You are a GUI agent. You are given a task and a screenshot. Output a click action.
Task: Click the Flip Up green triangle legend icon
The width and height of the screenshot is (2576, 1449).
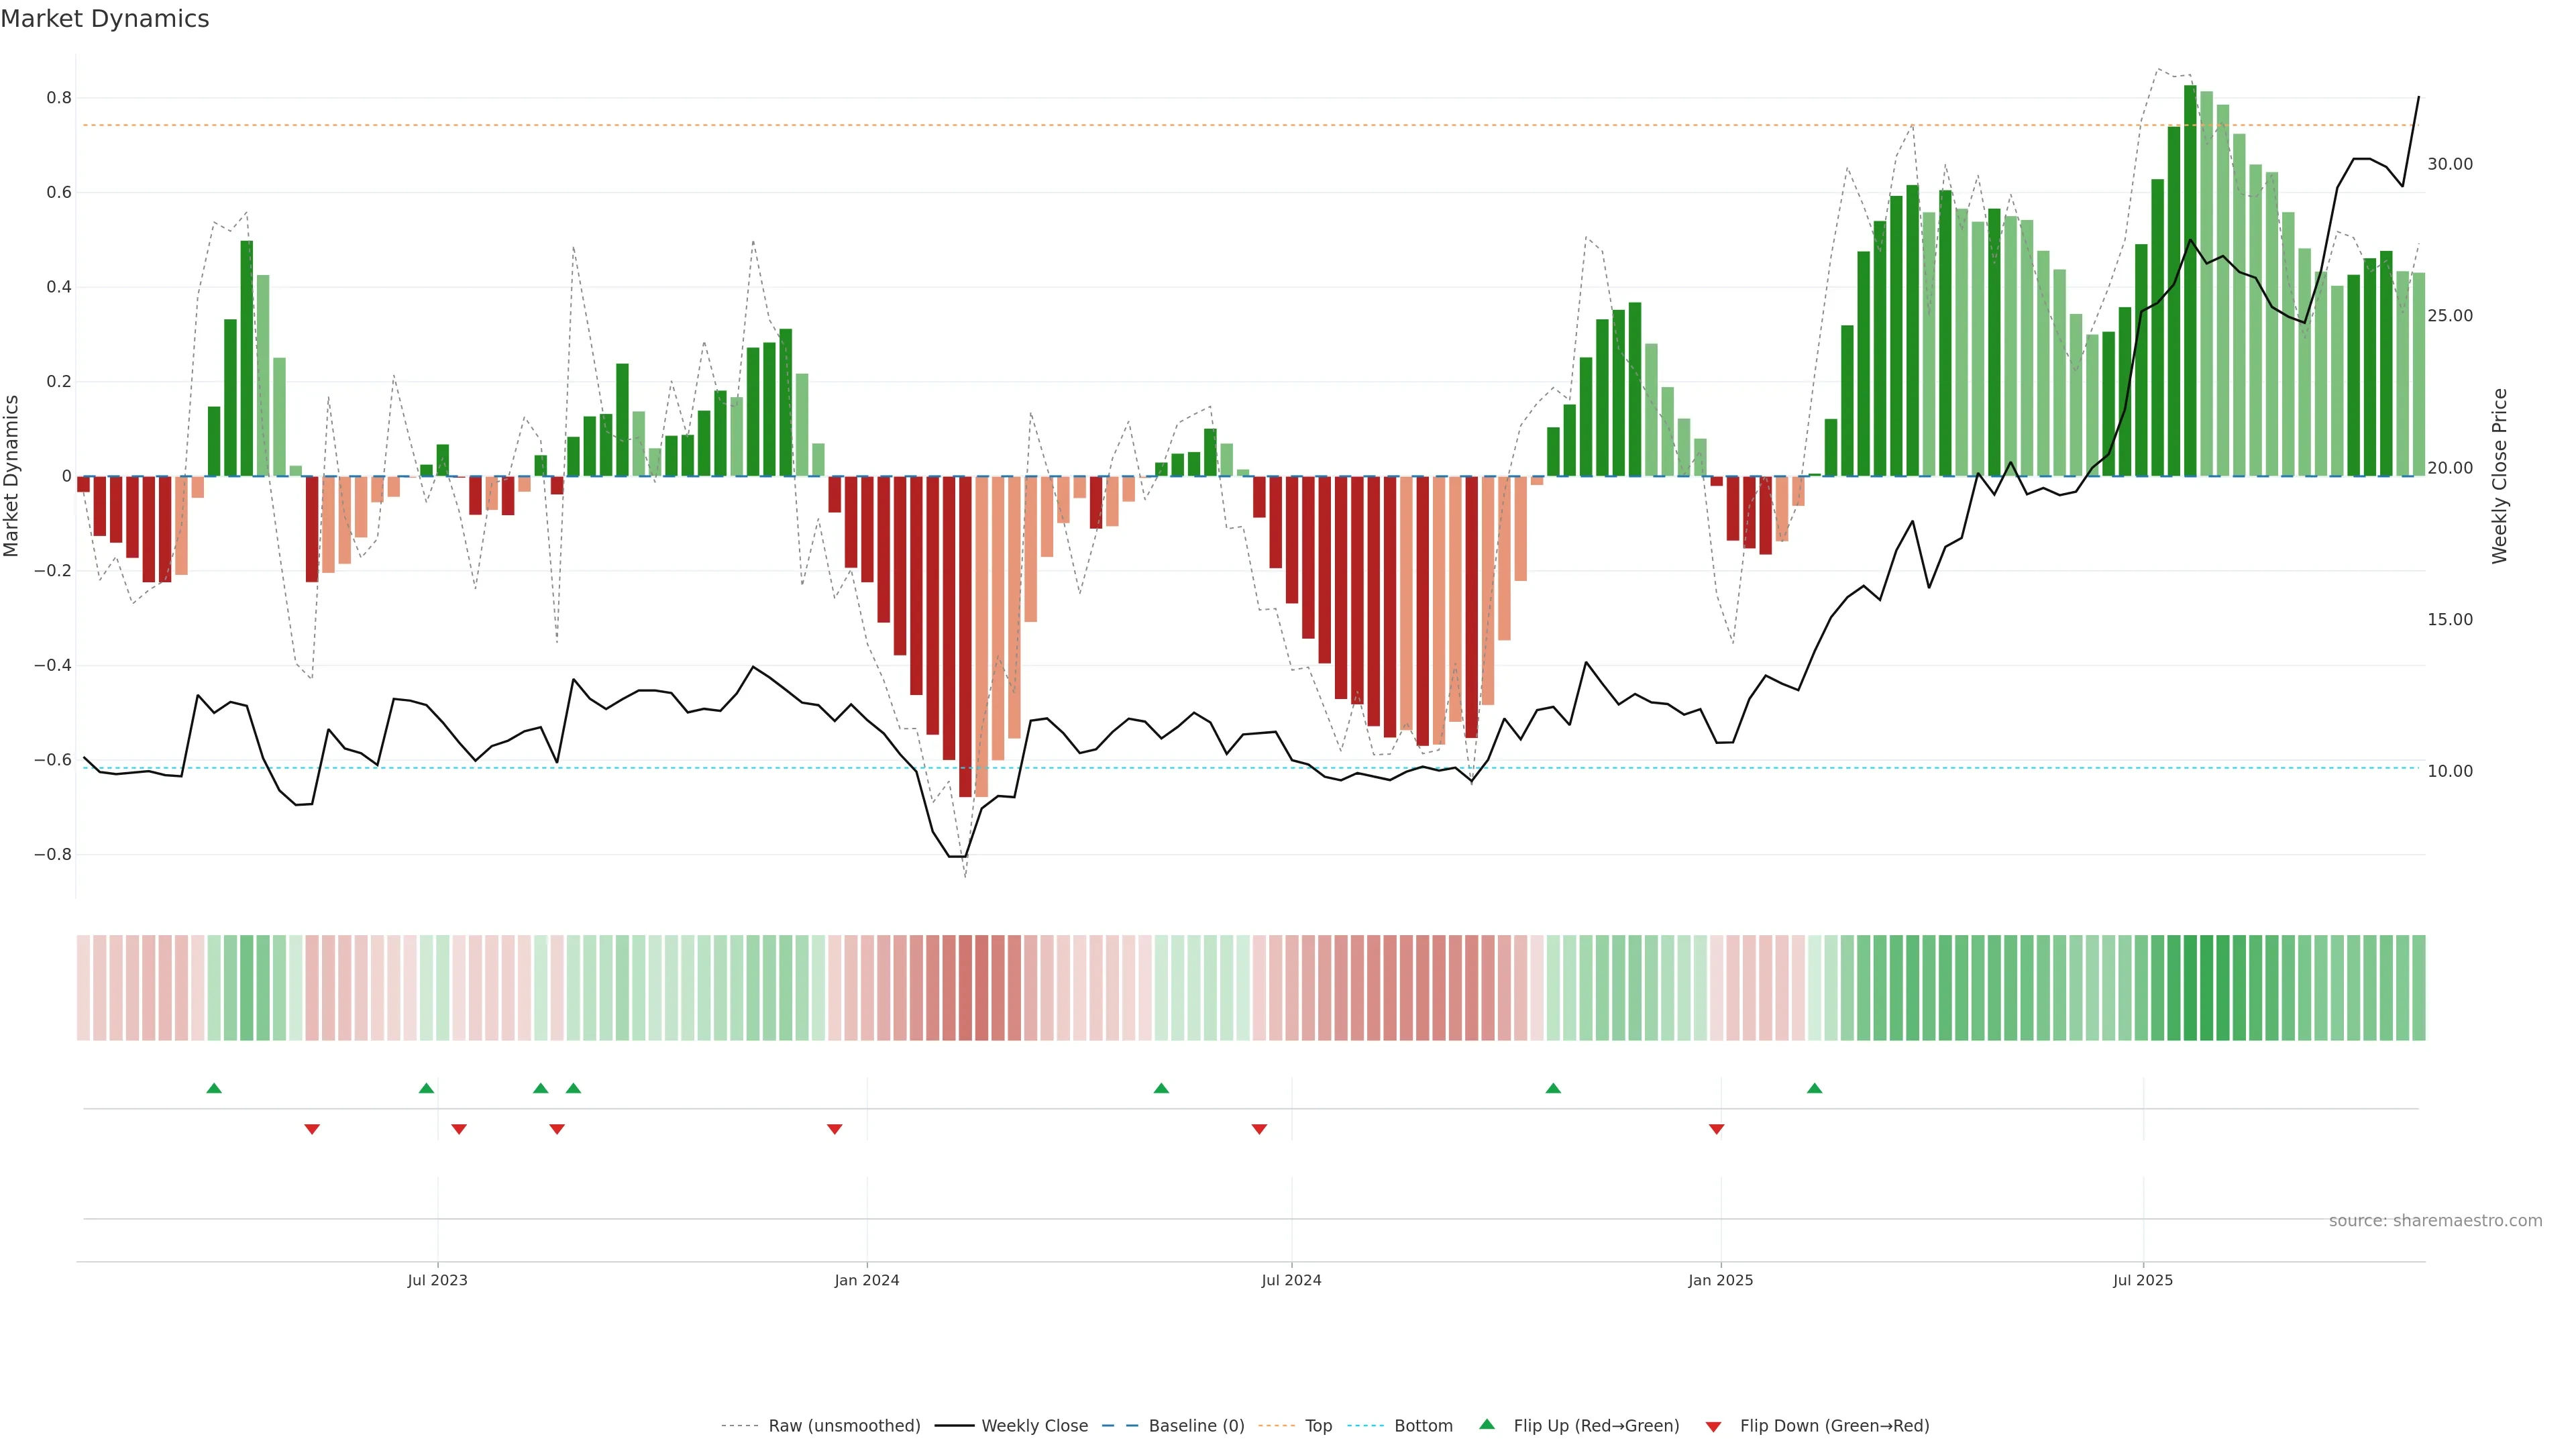pos(1487,1424)
